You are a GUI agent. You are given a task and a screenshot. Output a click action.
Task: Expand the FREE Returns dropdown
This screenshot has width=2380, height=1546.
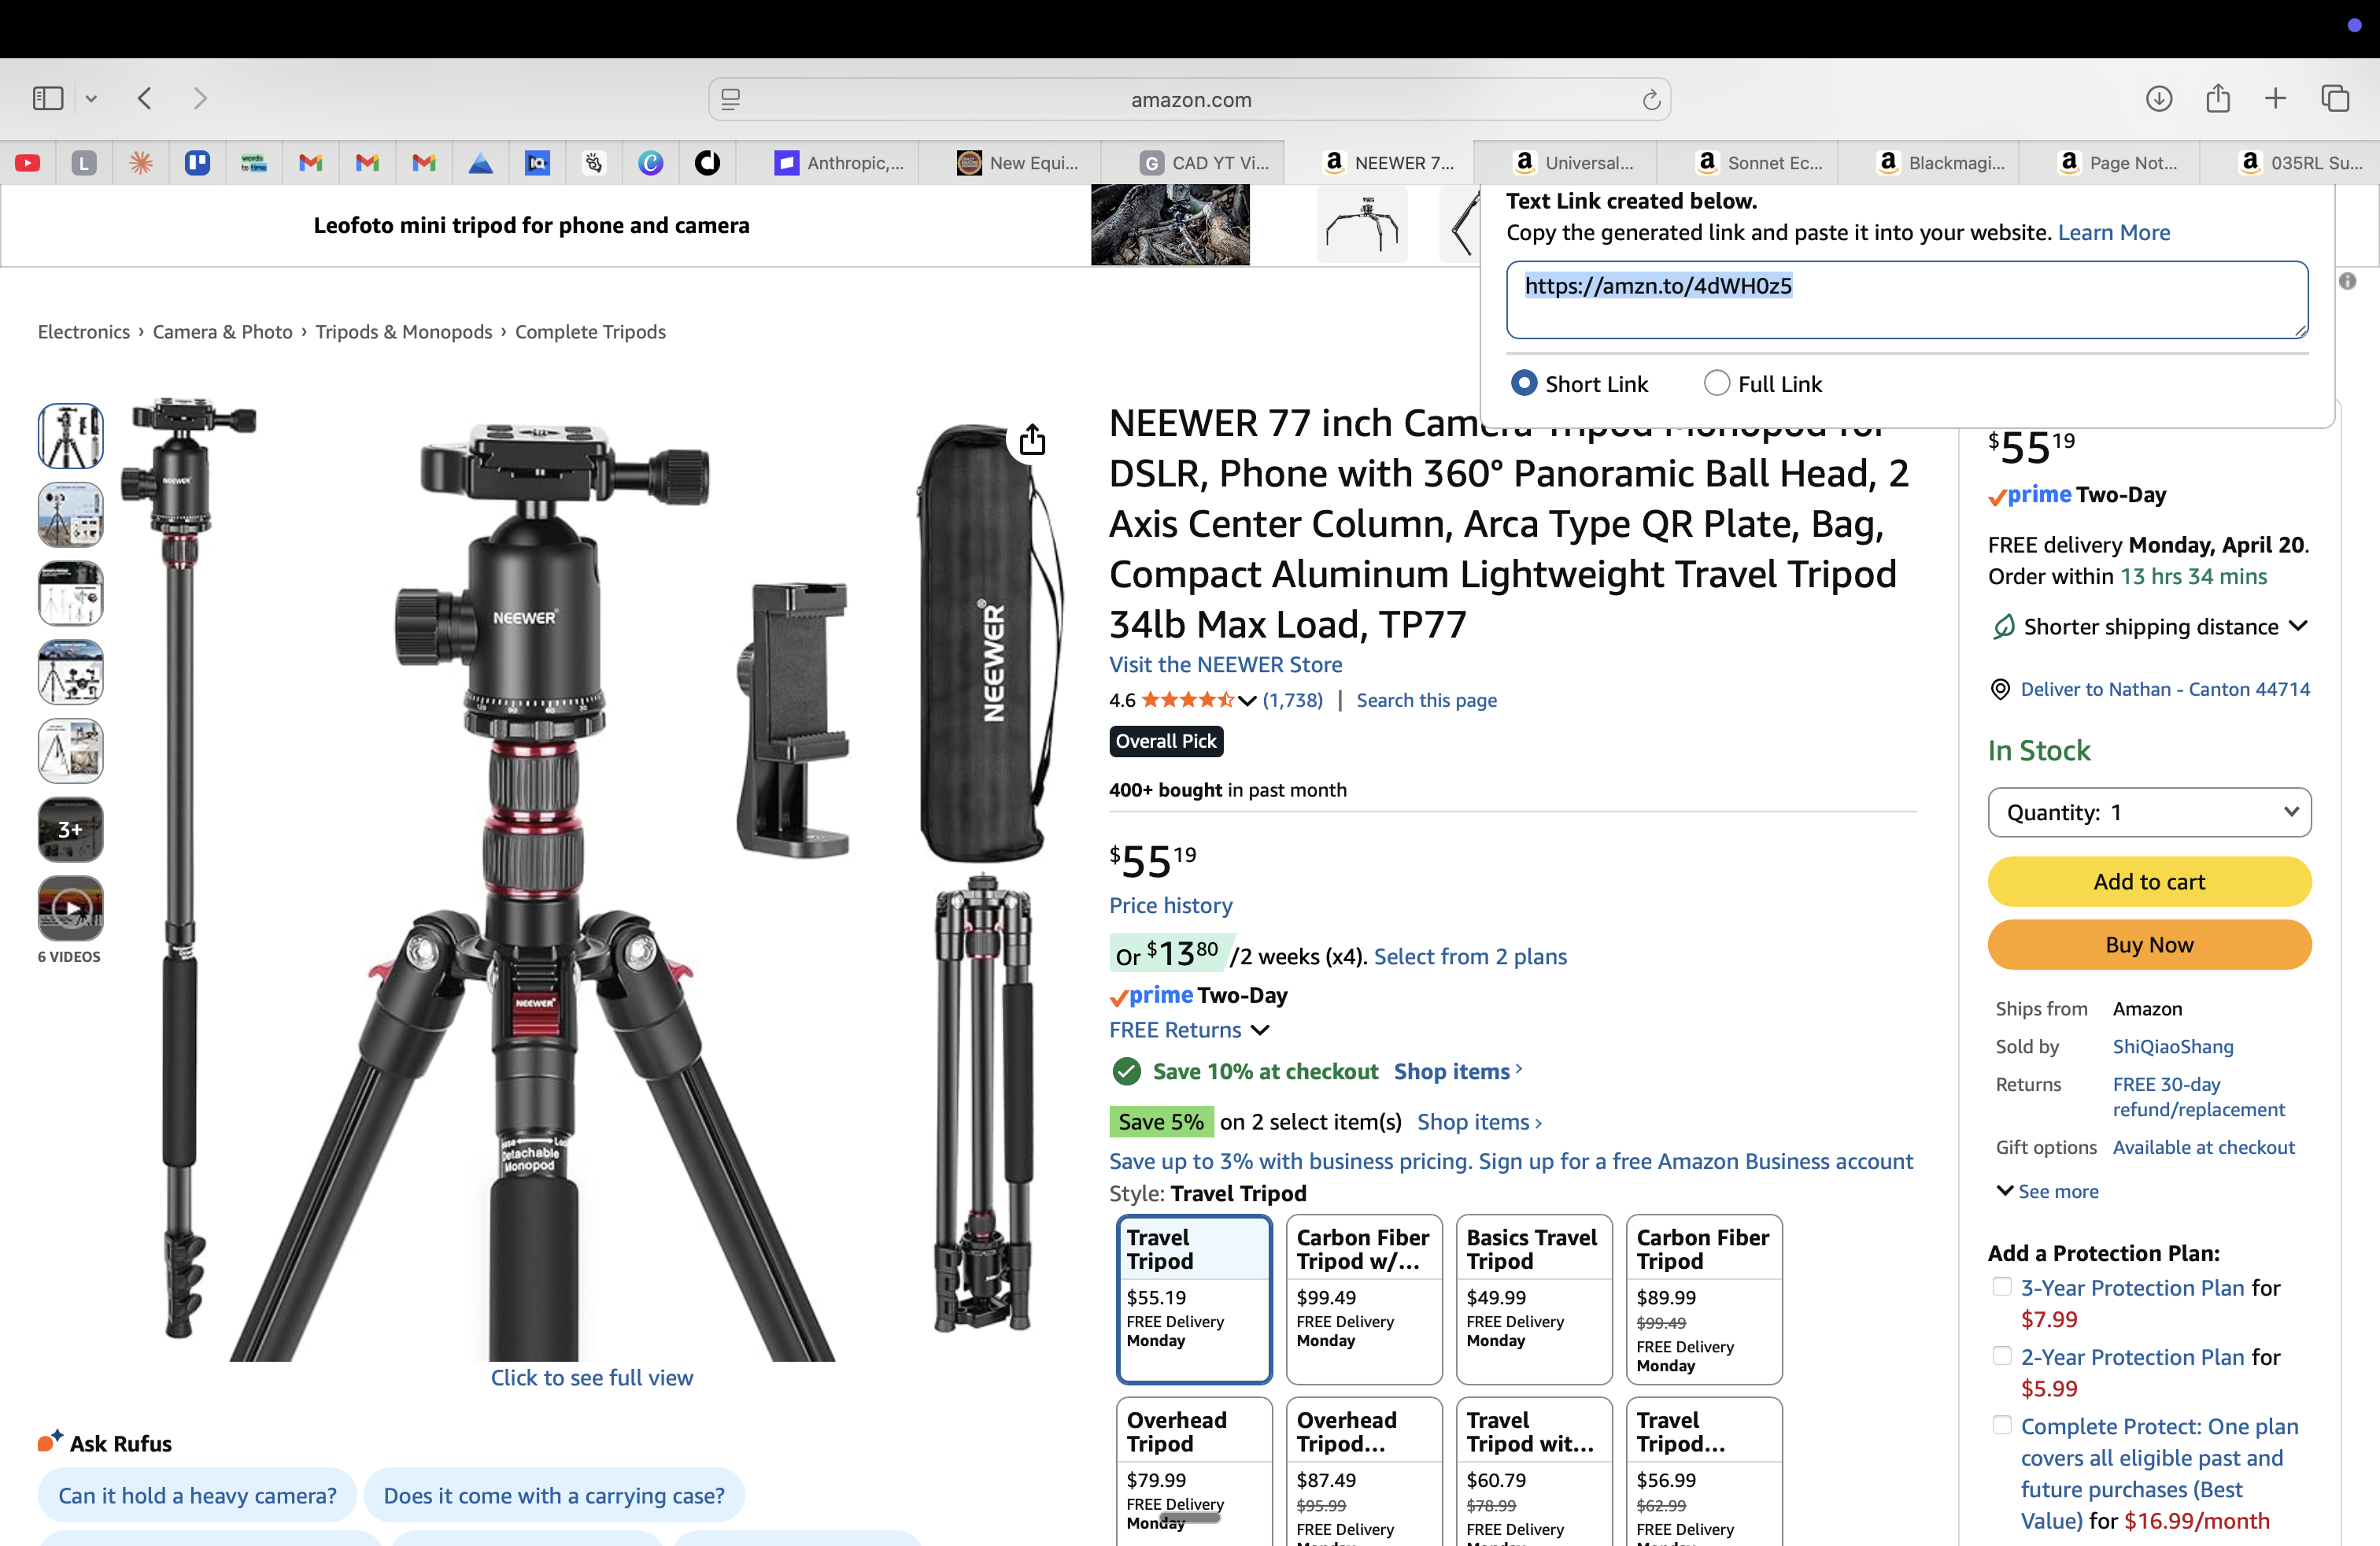pyautogui.click(x=1189, y=1030)
